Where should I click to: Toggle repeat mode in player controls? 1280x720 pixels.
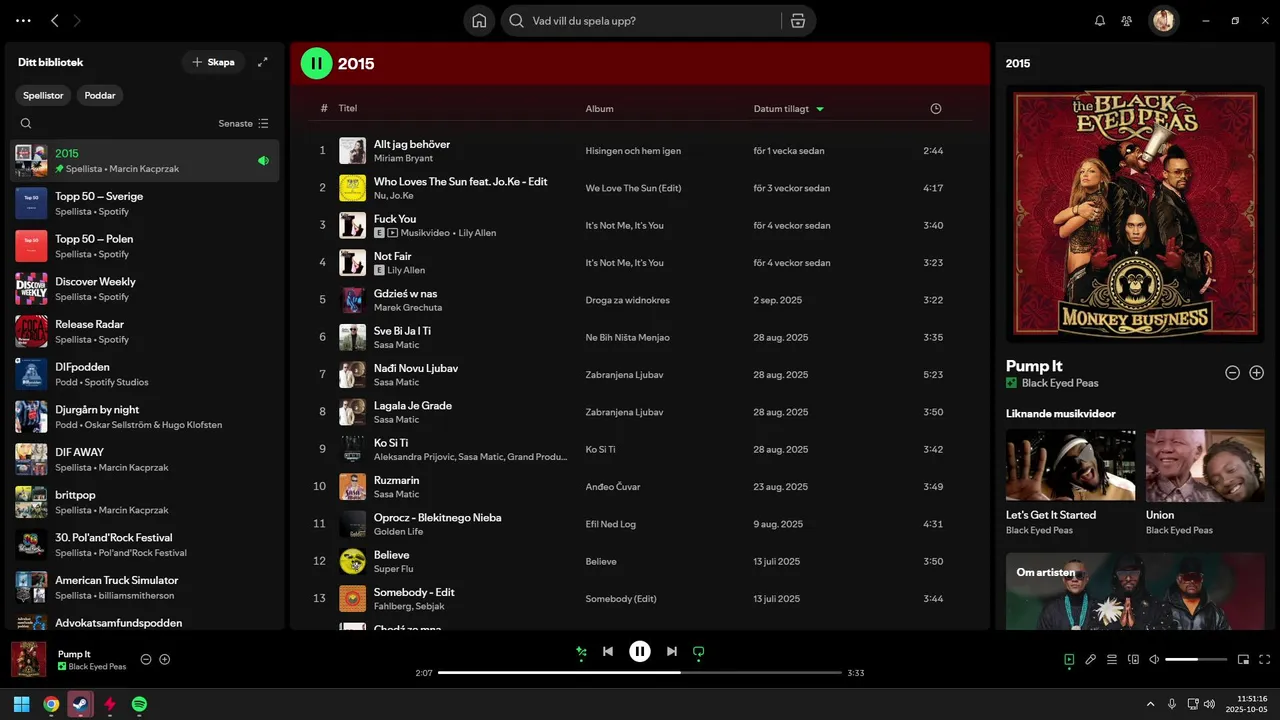click(x=699, y=652)
